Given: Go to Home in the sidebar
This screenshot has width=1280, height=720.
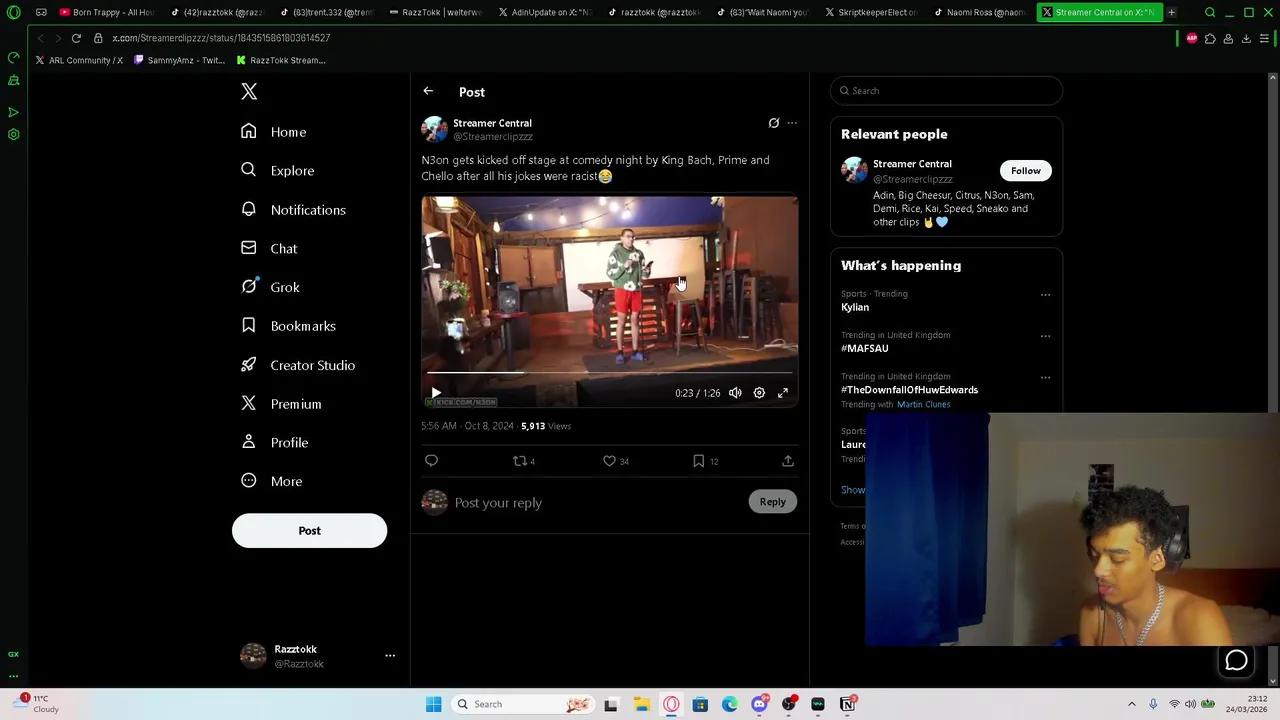Looking at the screenshot, I should pyautogui.click(x=274, y=132).
